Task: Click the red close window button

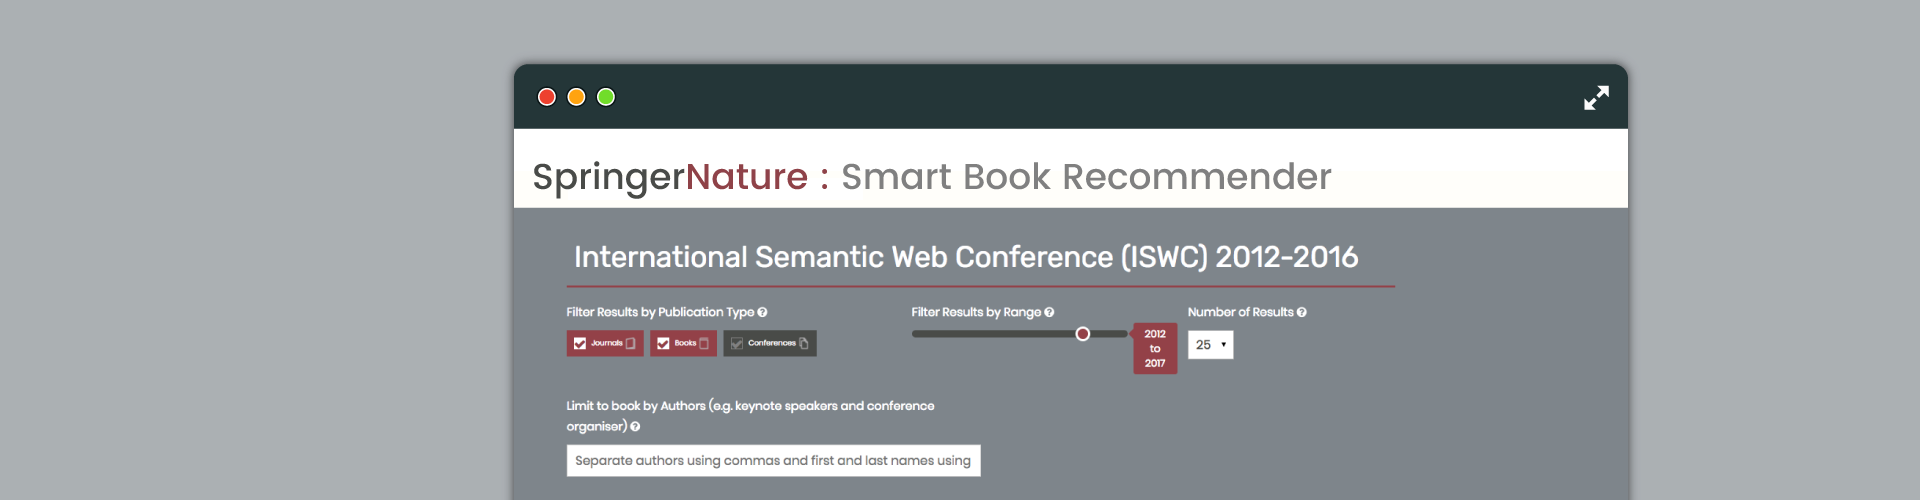Action: (x=547, y=97)
